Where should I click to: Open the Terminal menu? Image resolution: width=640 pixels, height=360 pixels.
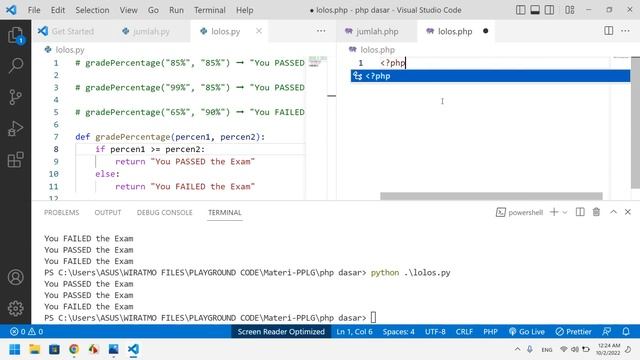click(210, 10)
